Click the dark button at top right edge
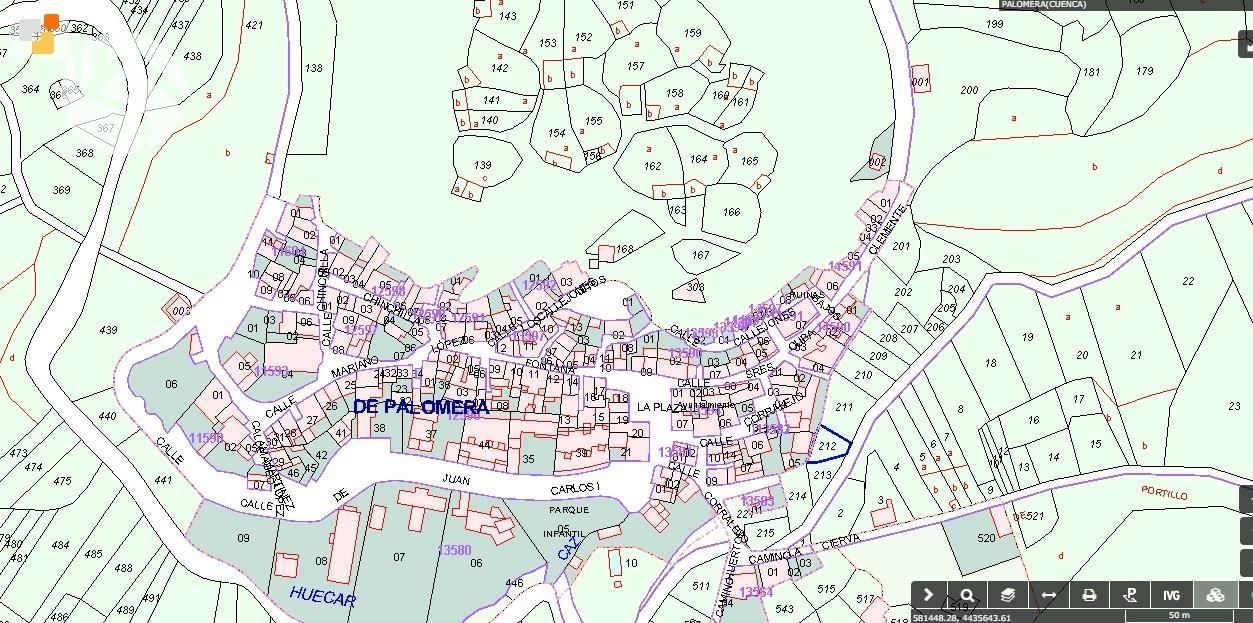The width and height of the screenshot is (1253, 623). coord(1246,43)
